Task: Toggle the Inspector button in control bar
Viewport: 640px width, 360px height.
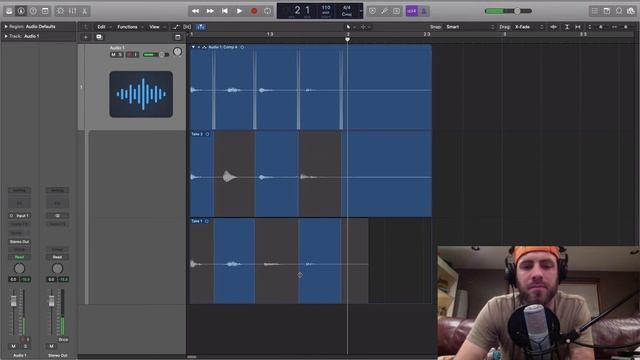Action: click(x=21, y=11)
